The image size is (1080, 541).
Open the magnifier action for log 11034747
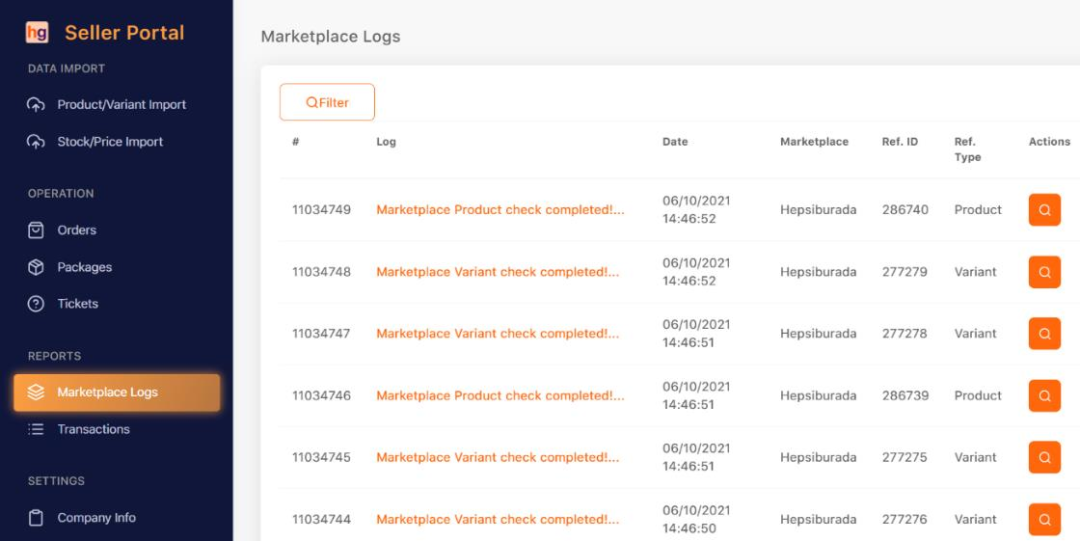pyautogui.click(x=1044, y=334)
